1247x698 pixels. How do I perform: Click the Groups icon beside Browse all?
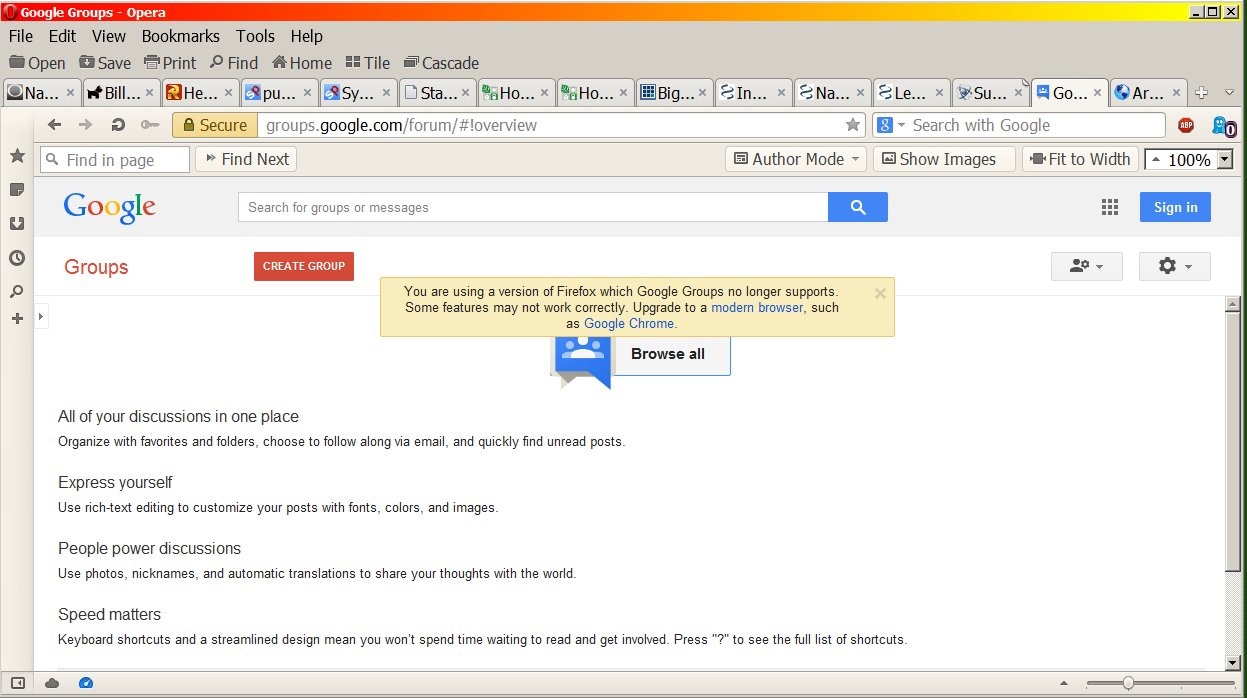582,360
